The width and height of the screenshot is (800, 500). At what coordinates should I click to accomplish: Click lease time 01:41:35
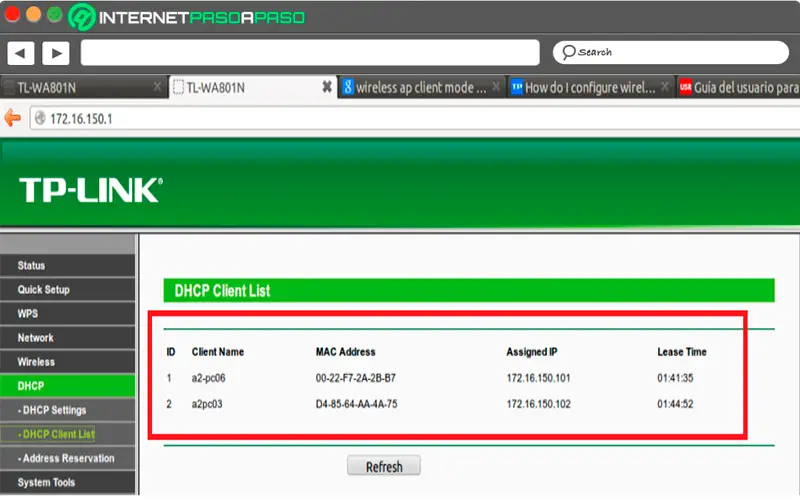(675, 378)
